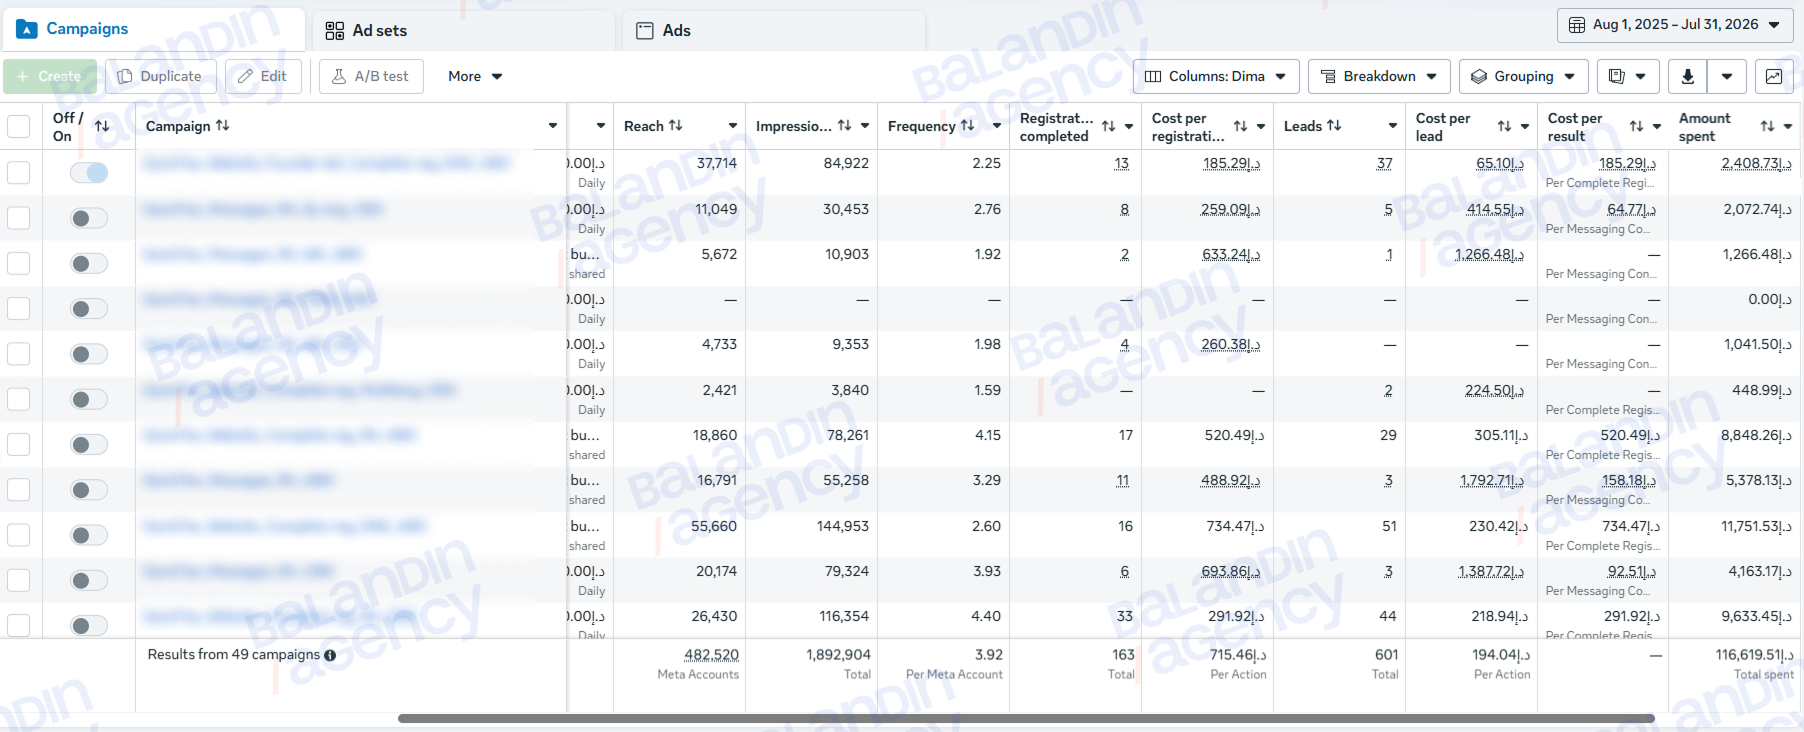The image size is (1804, 732).
Task: Click the horizontal scrollbar under the table
Action: [x=1026, y=718]
